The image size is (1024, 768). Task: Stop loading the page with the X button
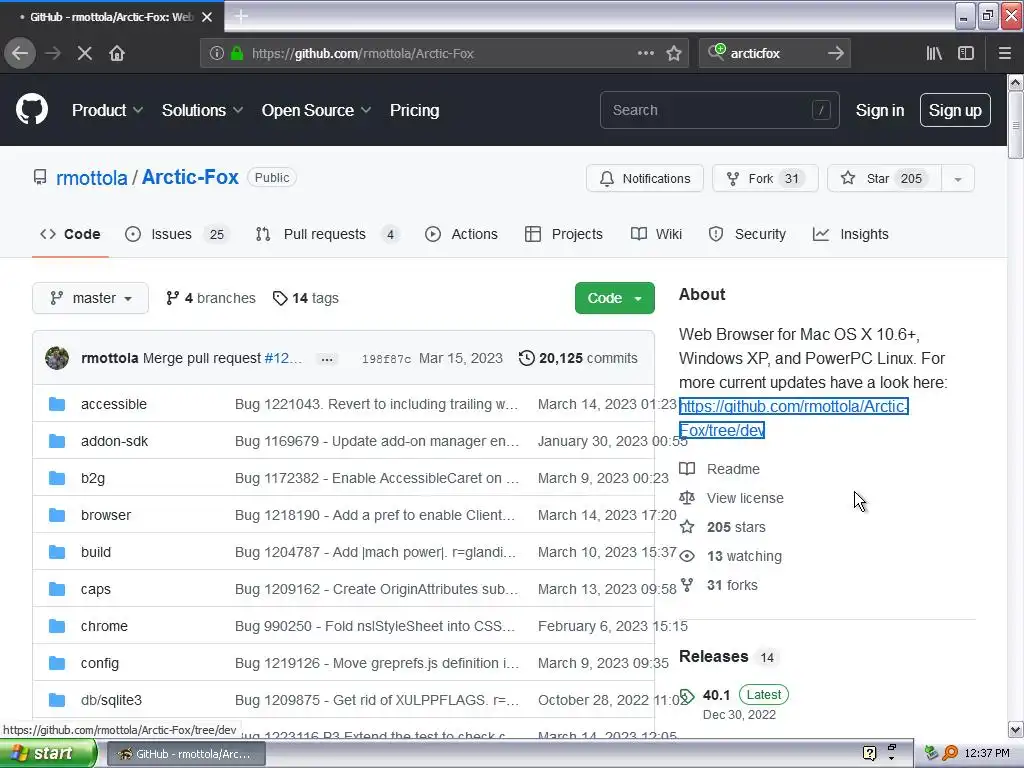(84, 53)
